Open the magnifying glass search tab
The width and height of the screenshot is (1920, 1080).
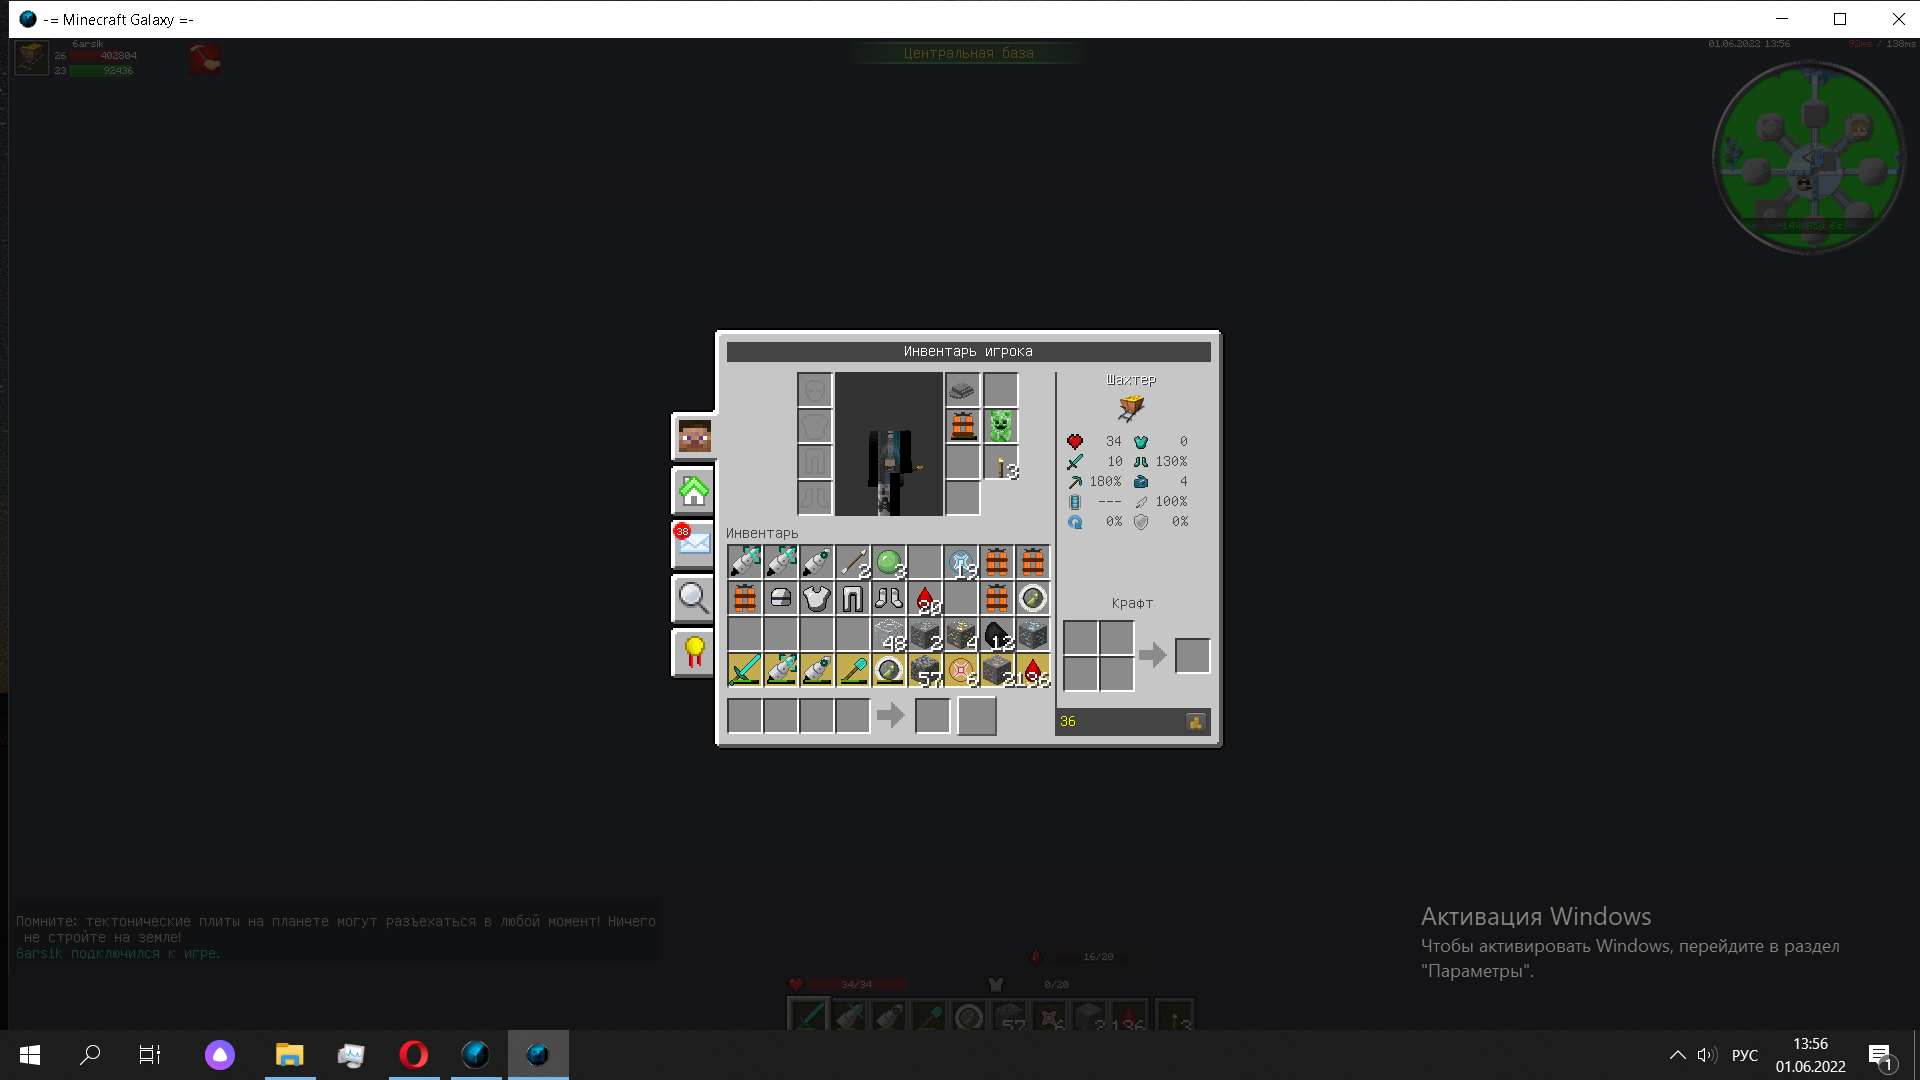694,599
